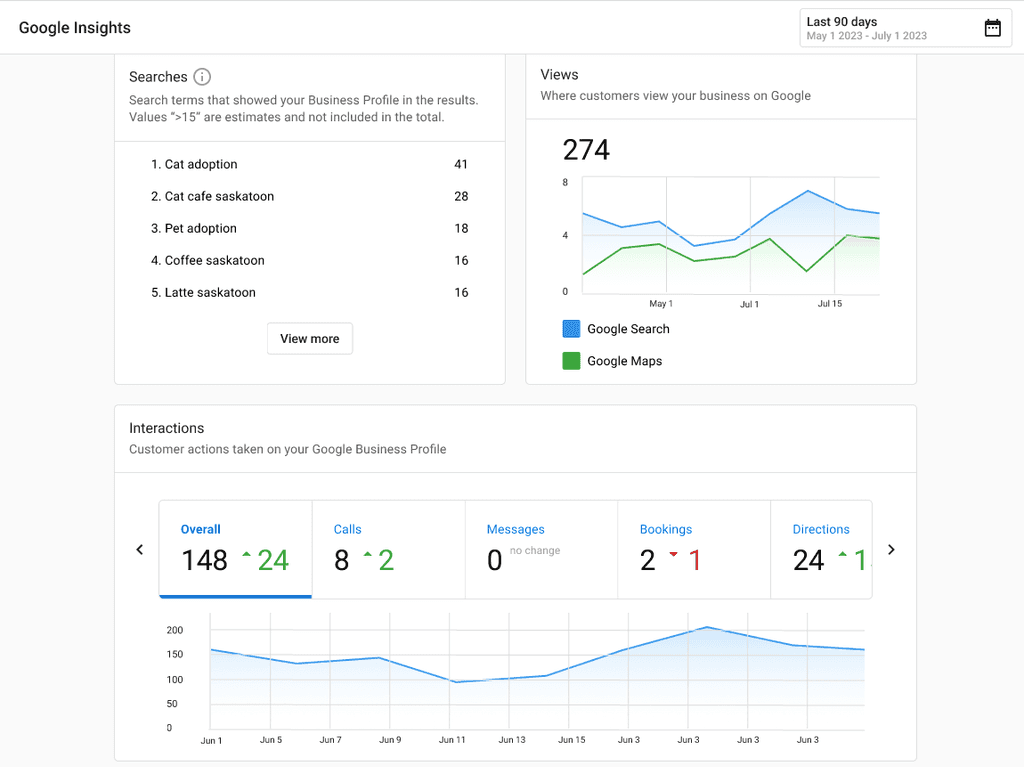
Task: Click the info icon beside Searches
Action: click(x=203, y=77)
